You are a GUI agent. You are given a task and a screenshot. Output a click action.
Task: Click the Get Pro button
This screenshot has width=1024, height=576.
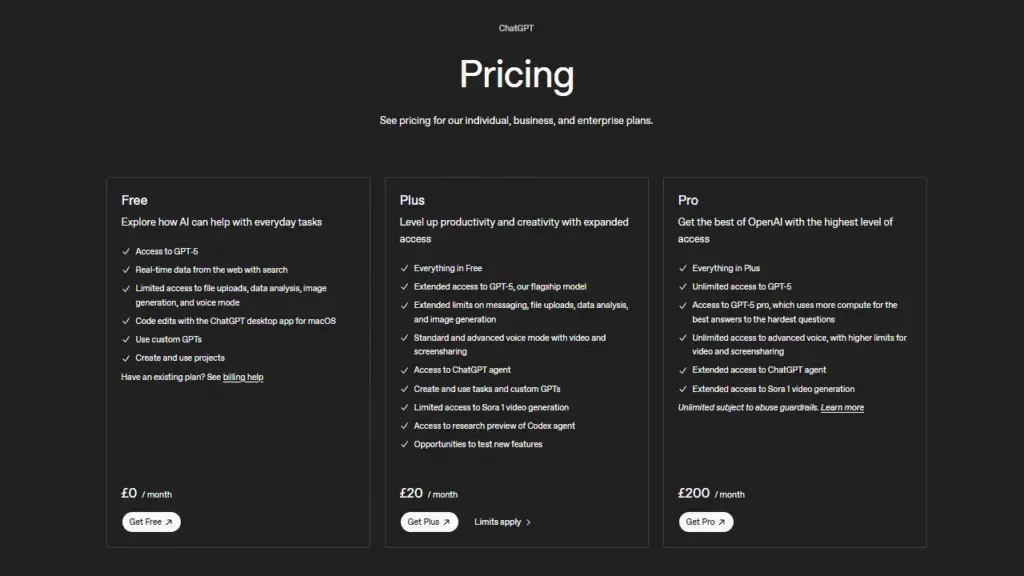[706, 522]
